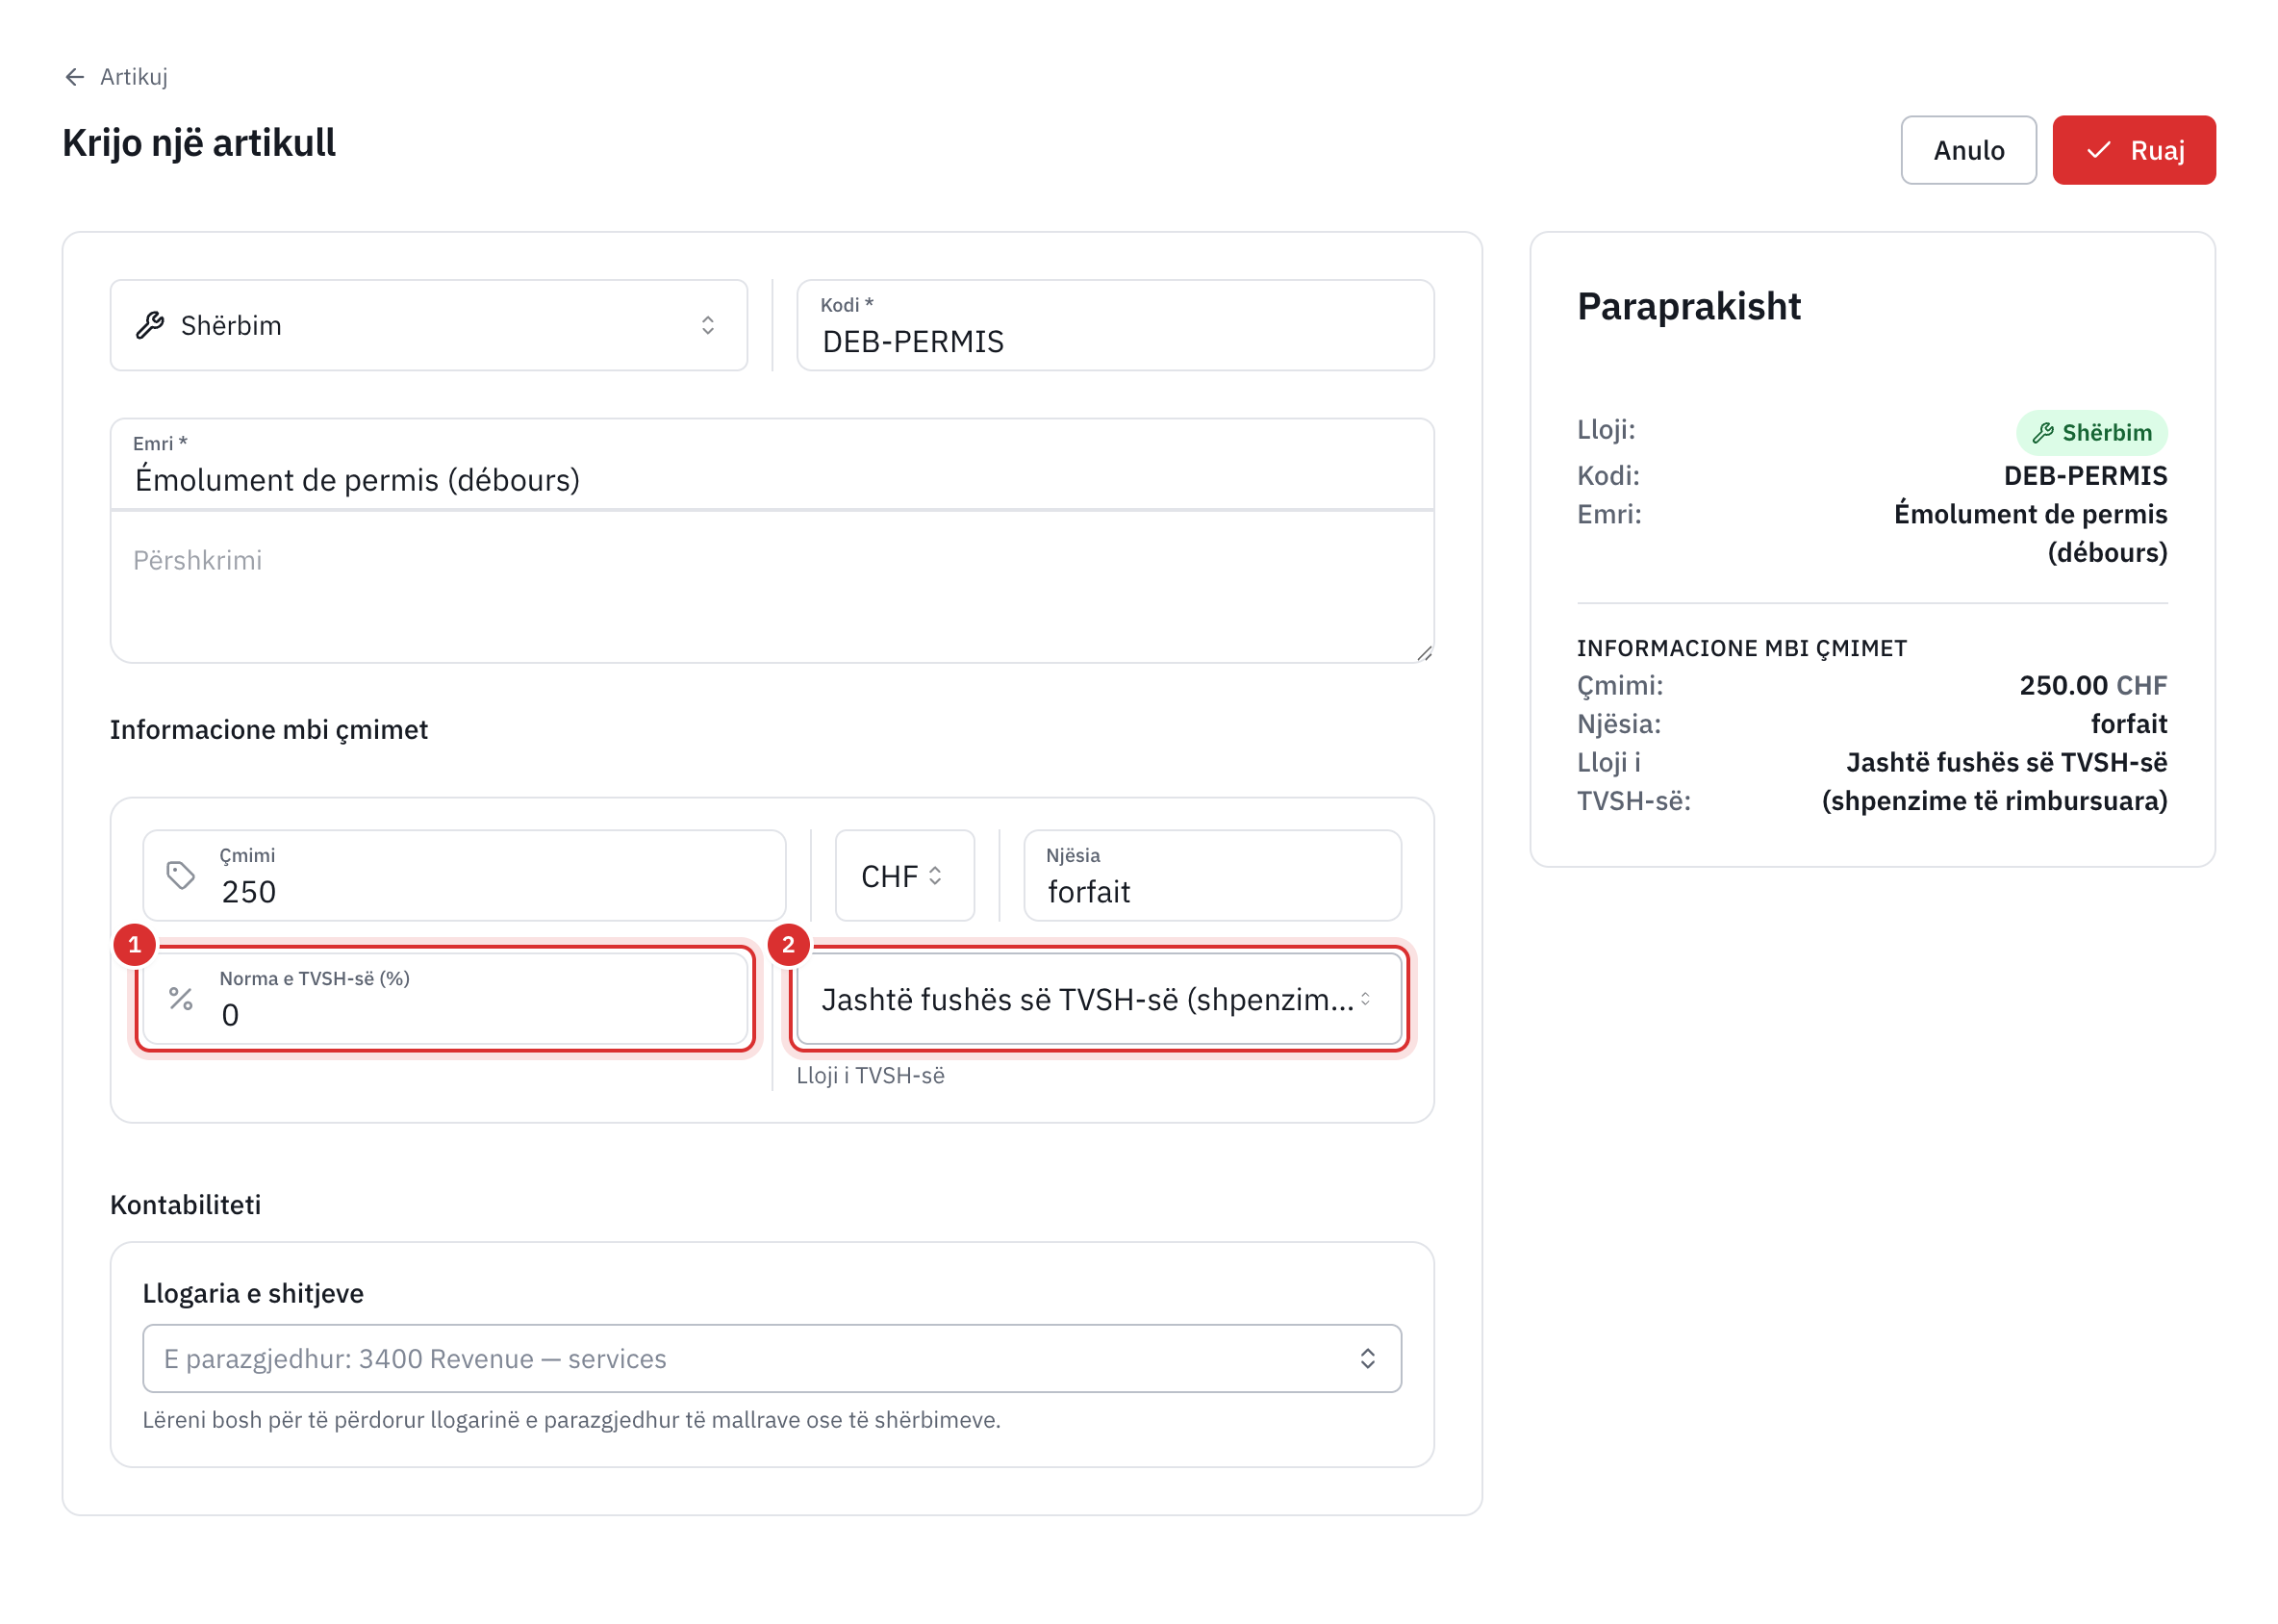Click the textarea resize handle in Përshkrimi

point(1424,653)
